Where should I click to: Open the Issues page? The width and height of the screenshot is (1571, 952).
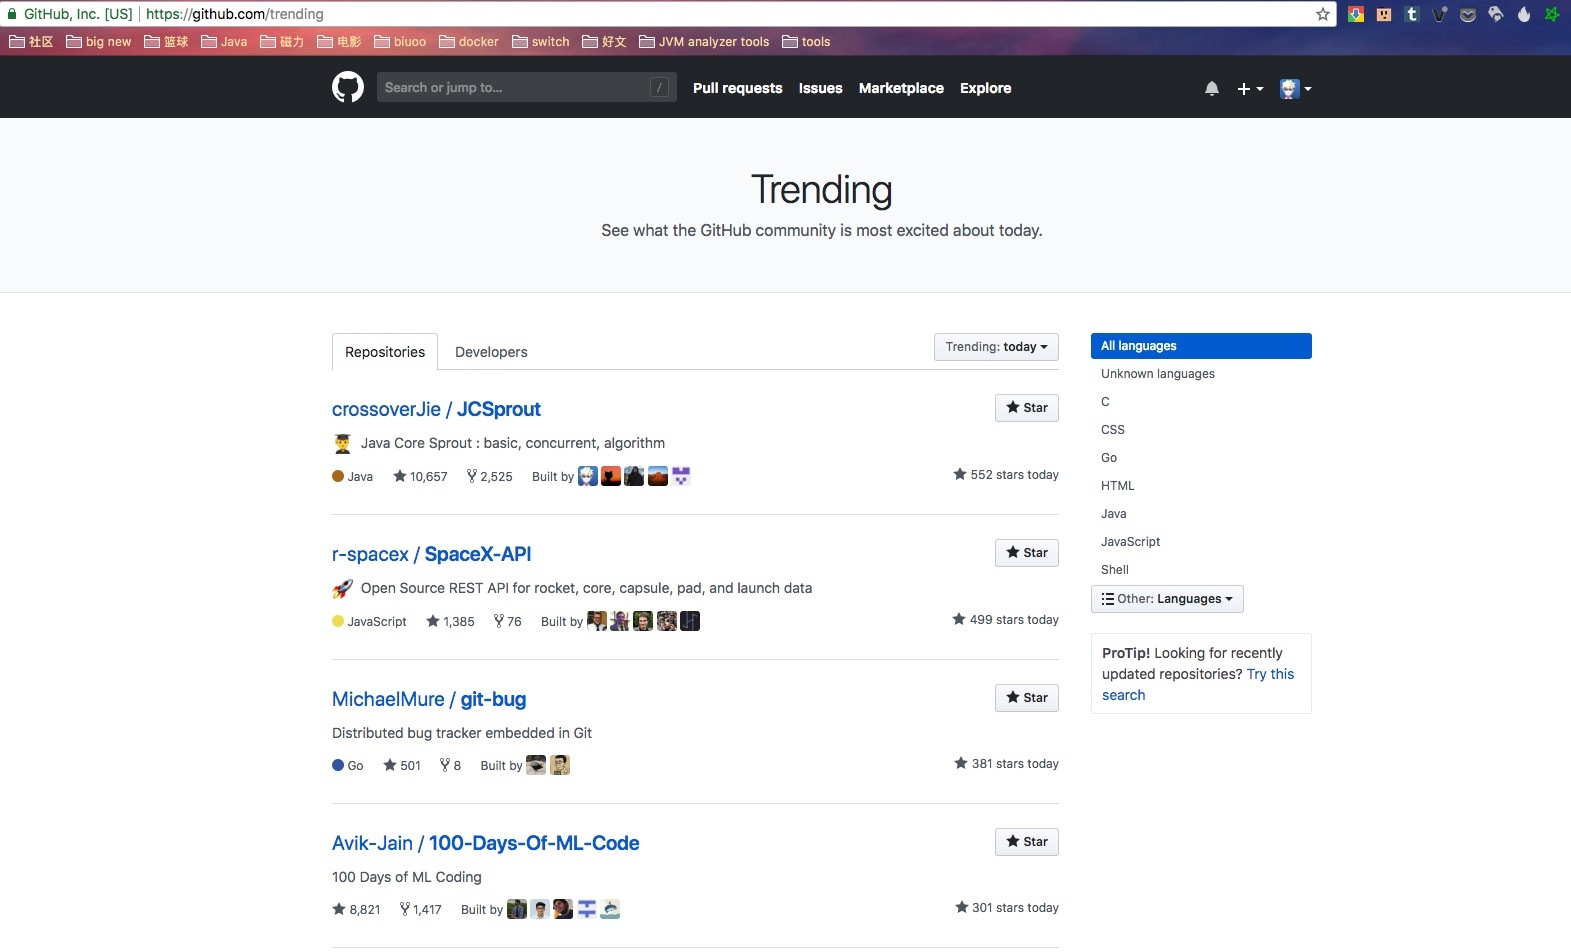pyautogui.click(x=821, y=88)
